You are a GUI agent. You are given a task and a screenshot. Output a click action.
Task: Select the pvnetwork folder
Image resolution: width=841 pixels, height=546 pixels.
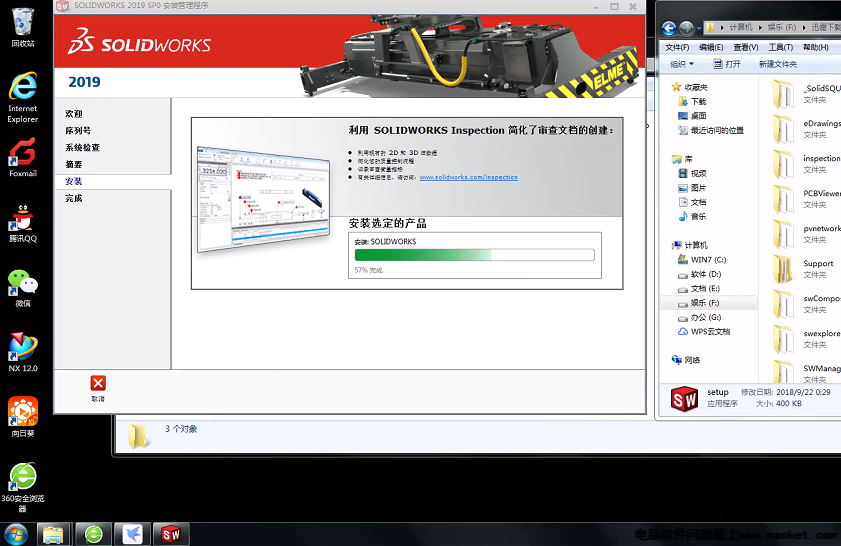click(807, 233)
